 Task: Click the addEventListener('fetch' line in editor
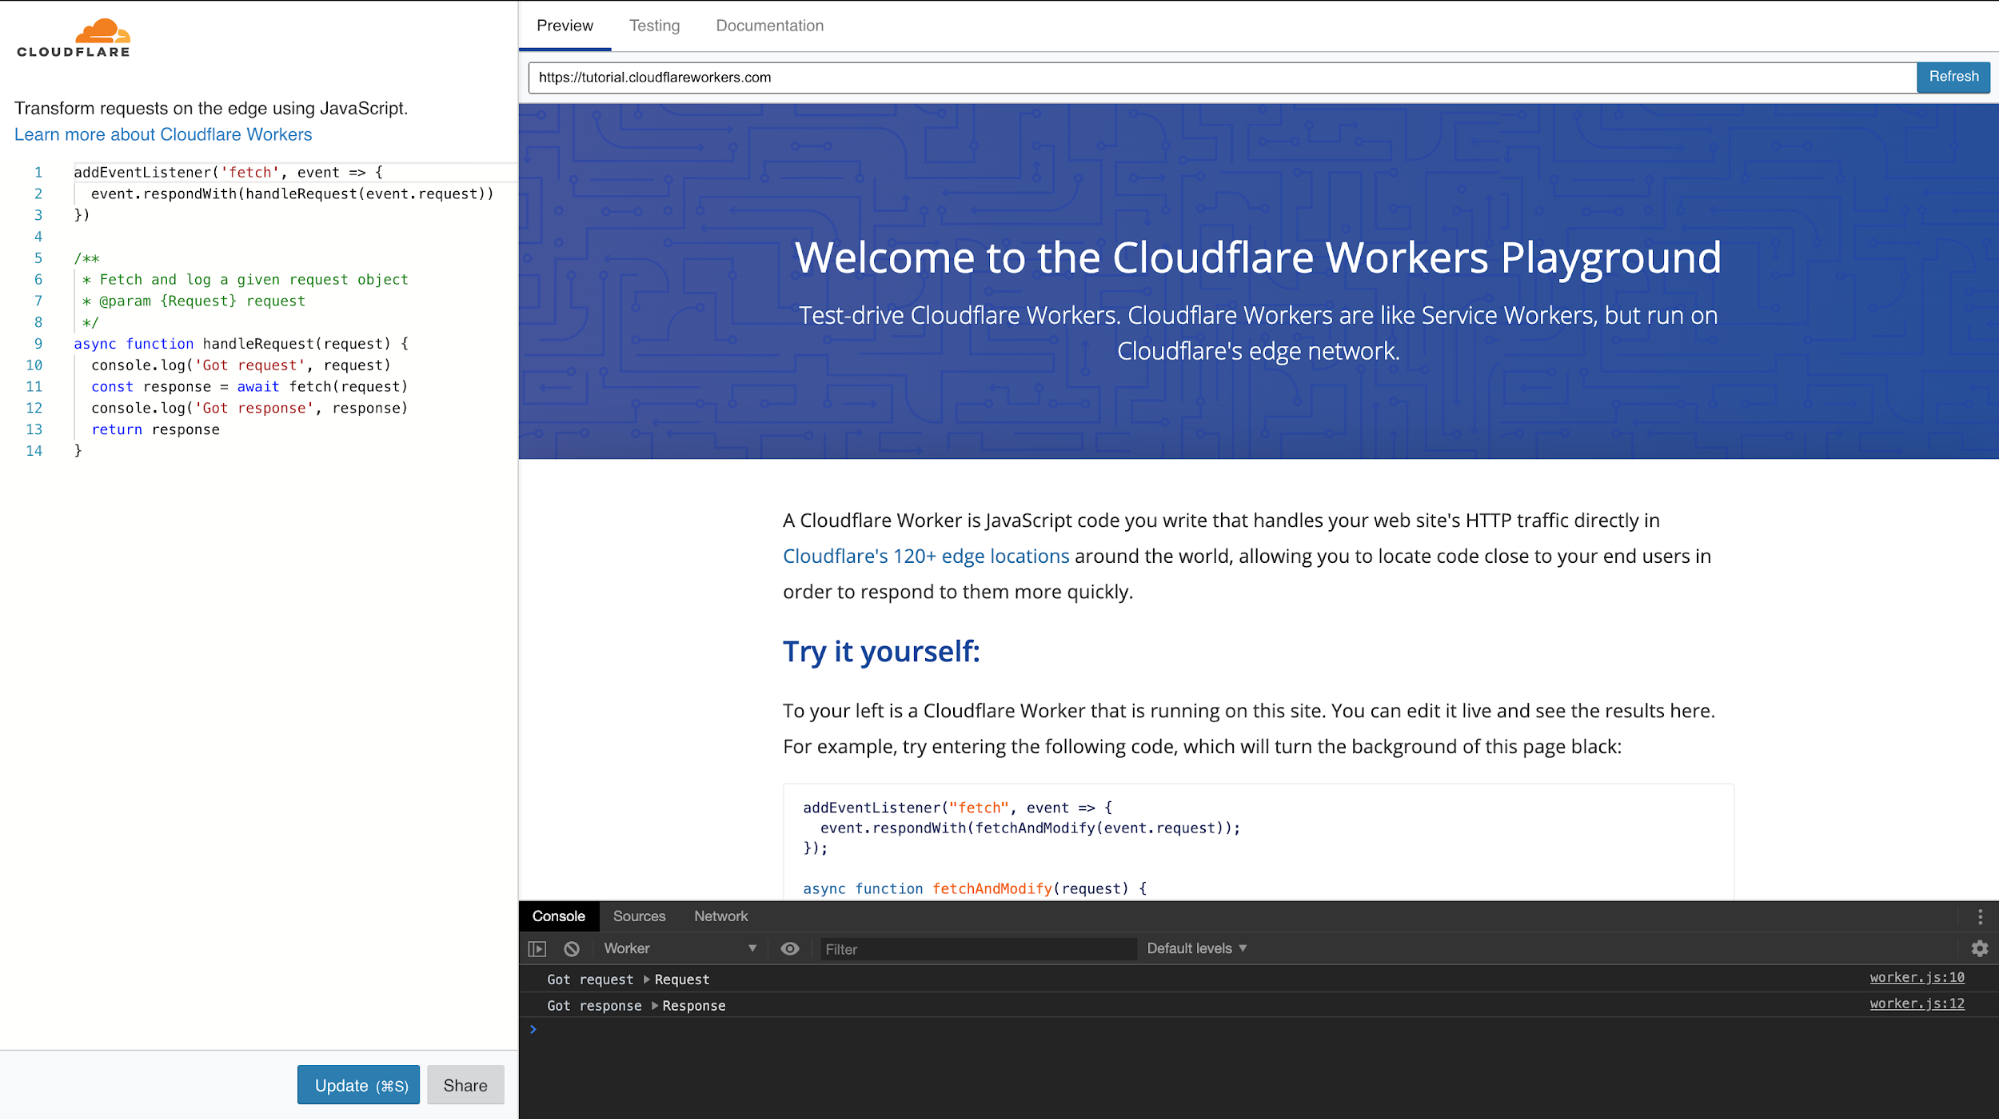(x=228, y=173)
